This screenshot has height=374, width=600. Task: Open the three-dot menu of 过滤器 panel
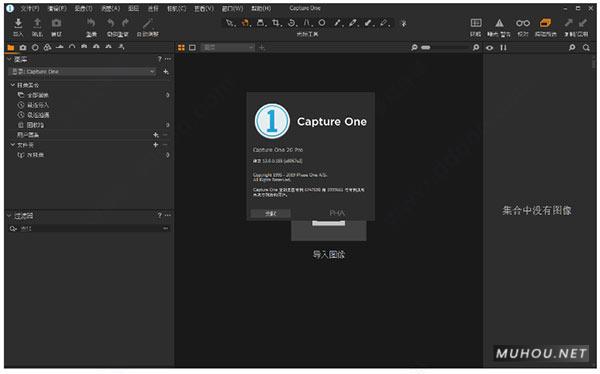(x=168, y=215)
